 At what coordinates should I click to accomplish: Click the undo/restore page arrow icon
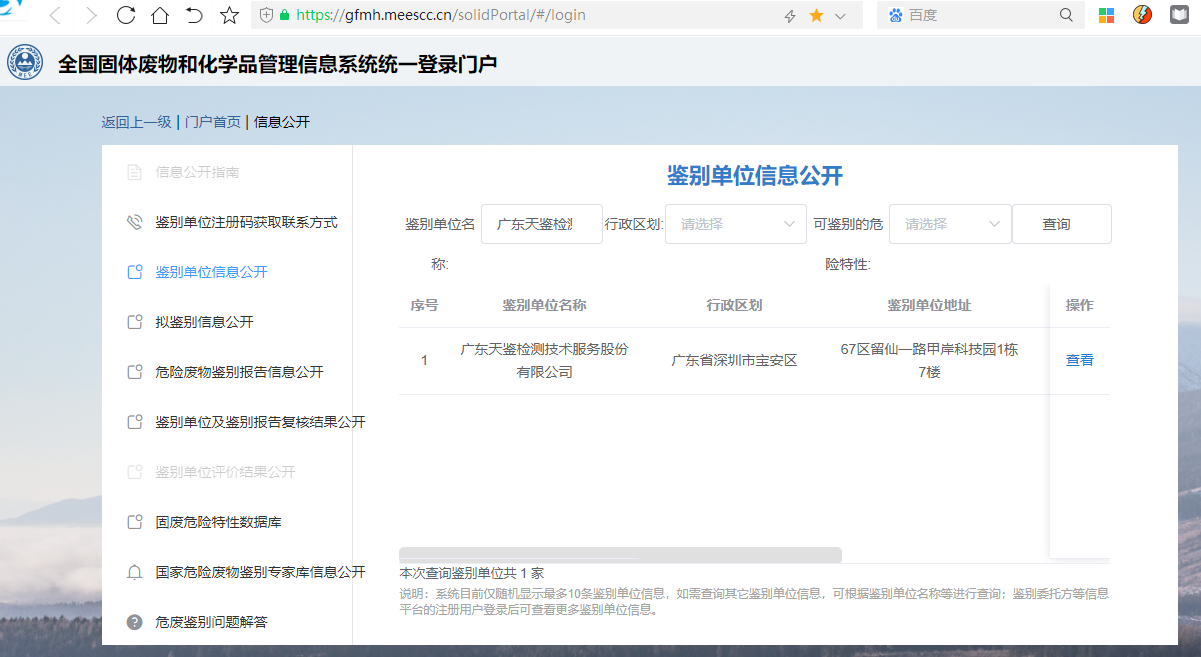(x=195, y=15)
